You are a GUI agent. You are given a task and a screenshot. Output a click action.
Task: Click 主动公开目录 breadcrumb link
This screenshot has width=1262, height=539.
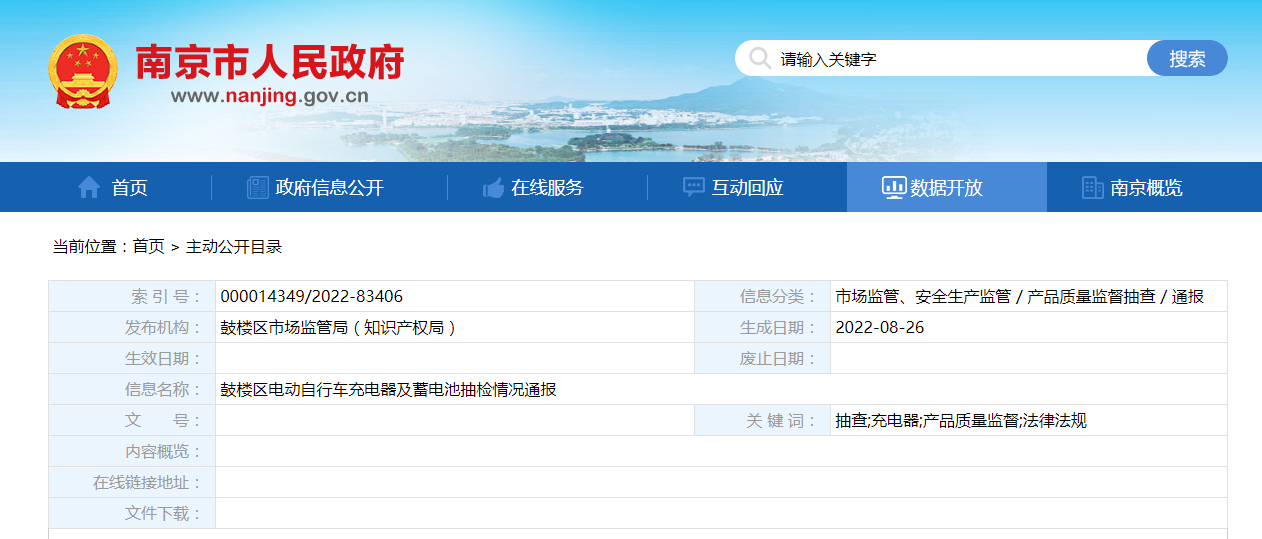[234, 247]
